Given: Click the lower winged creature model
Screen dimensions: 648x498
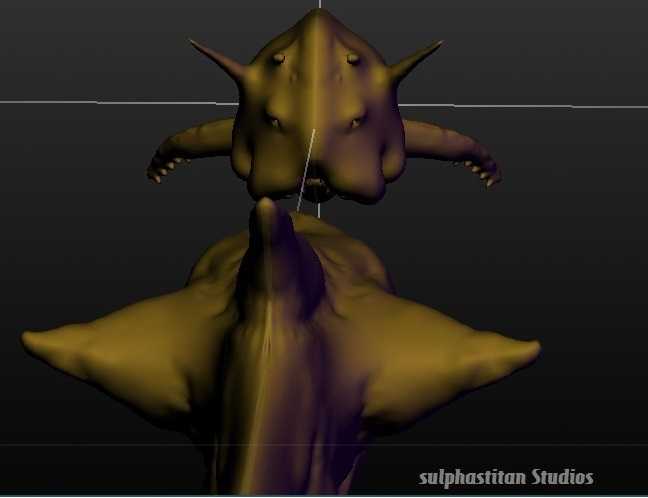Looking at the screenshot, I should (x=281, y=347).
